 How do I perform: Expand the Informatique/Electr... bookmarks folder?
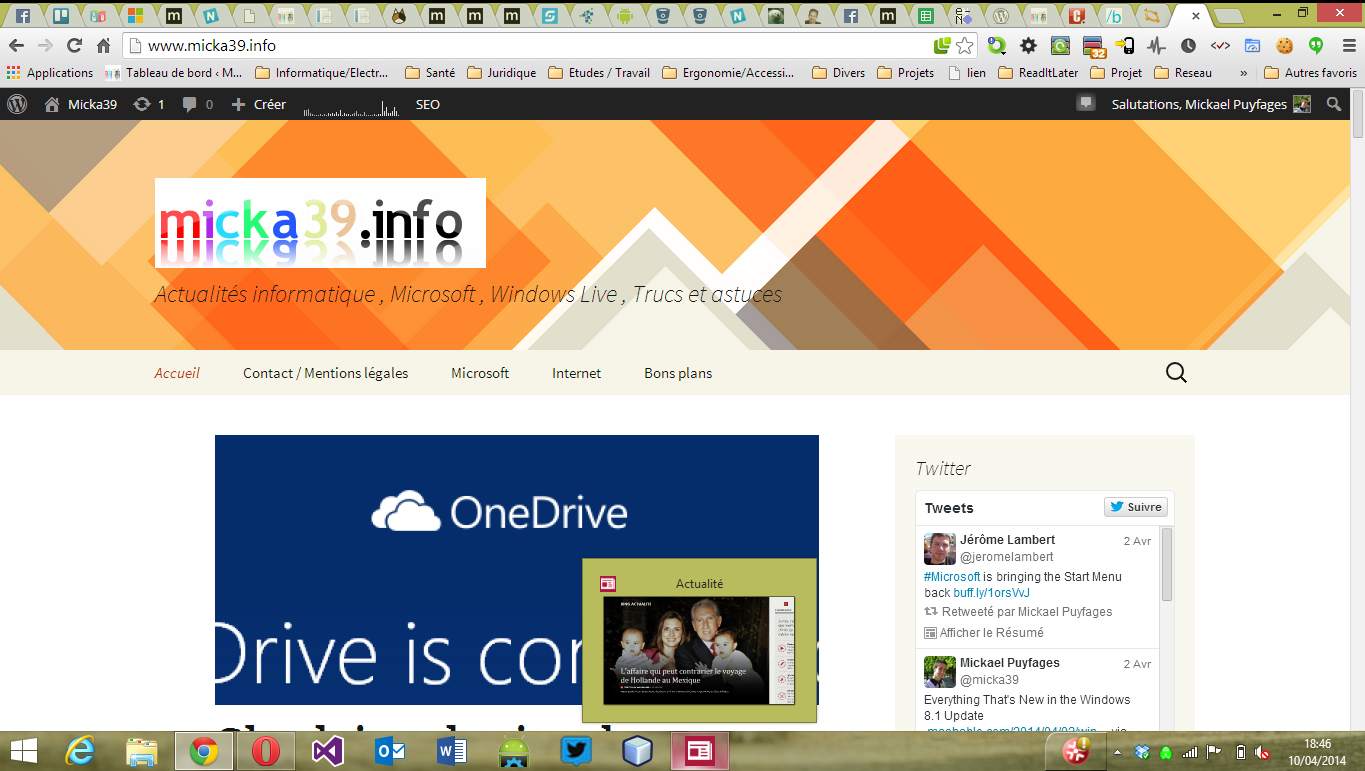coord(322,73)
